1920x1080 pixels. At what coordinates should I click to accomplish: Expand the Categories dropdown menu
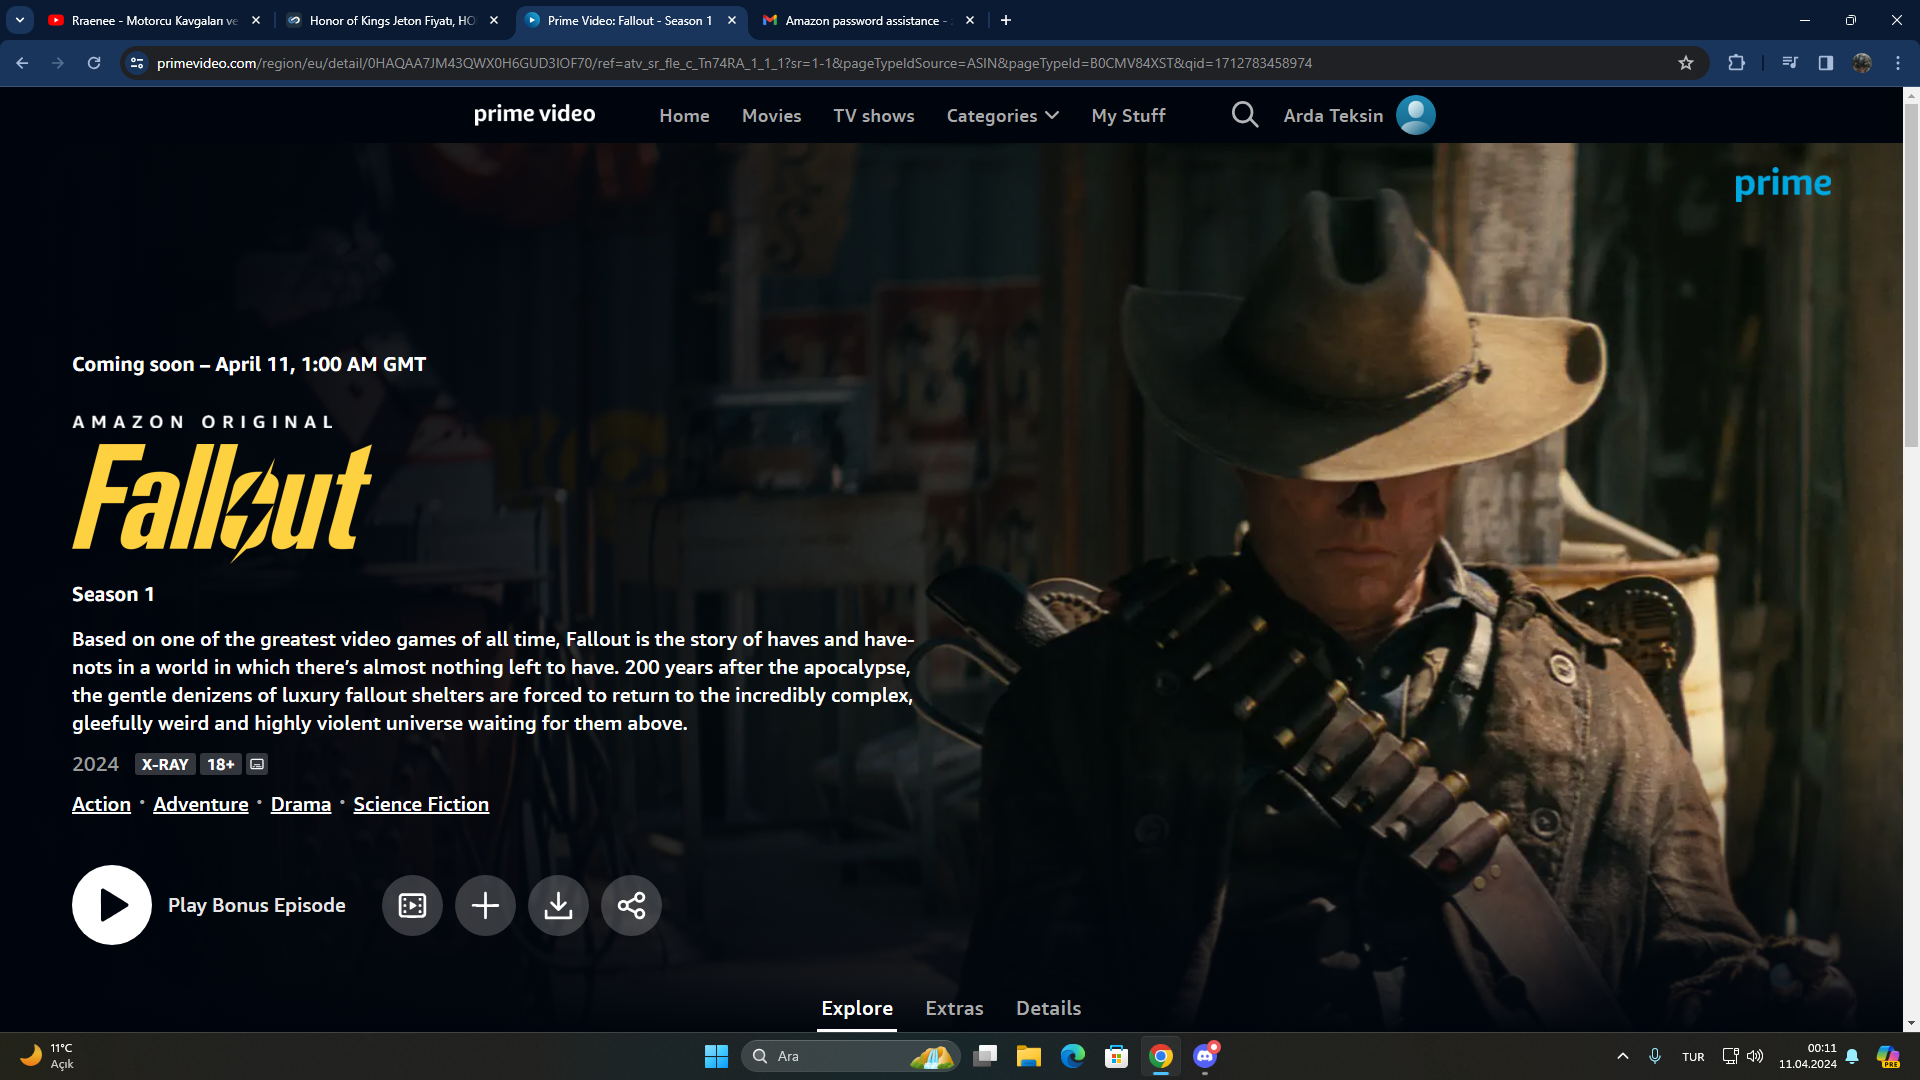click(1002, 116)
